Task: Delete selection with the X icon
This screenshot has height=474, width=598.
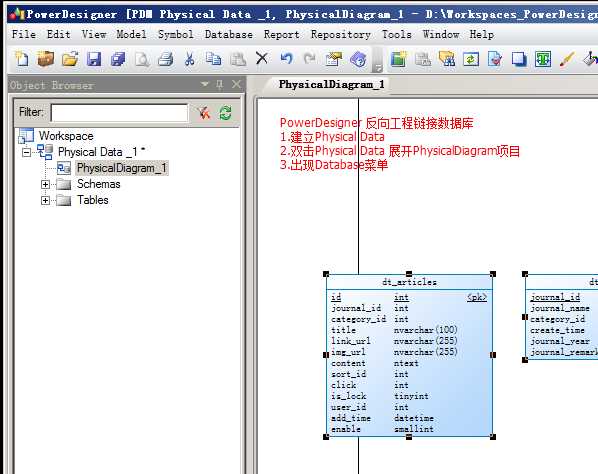Action: (x=262, y=58)
